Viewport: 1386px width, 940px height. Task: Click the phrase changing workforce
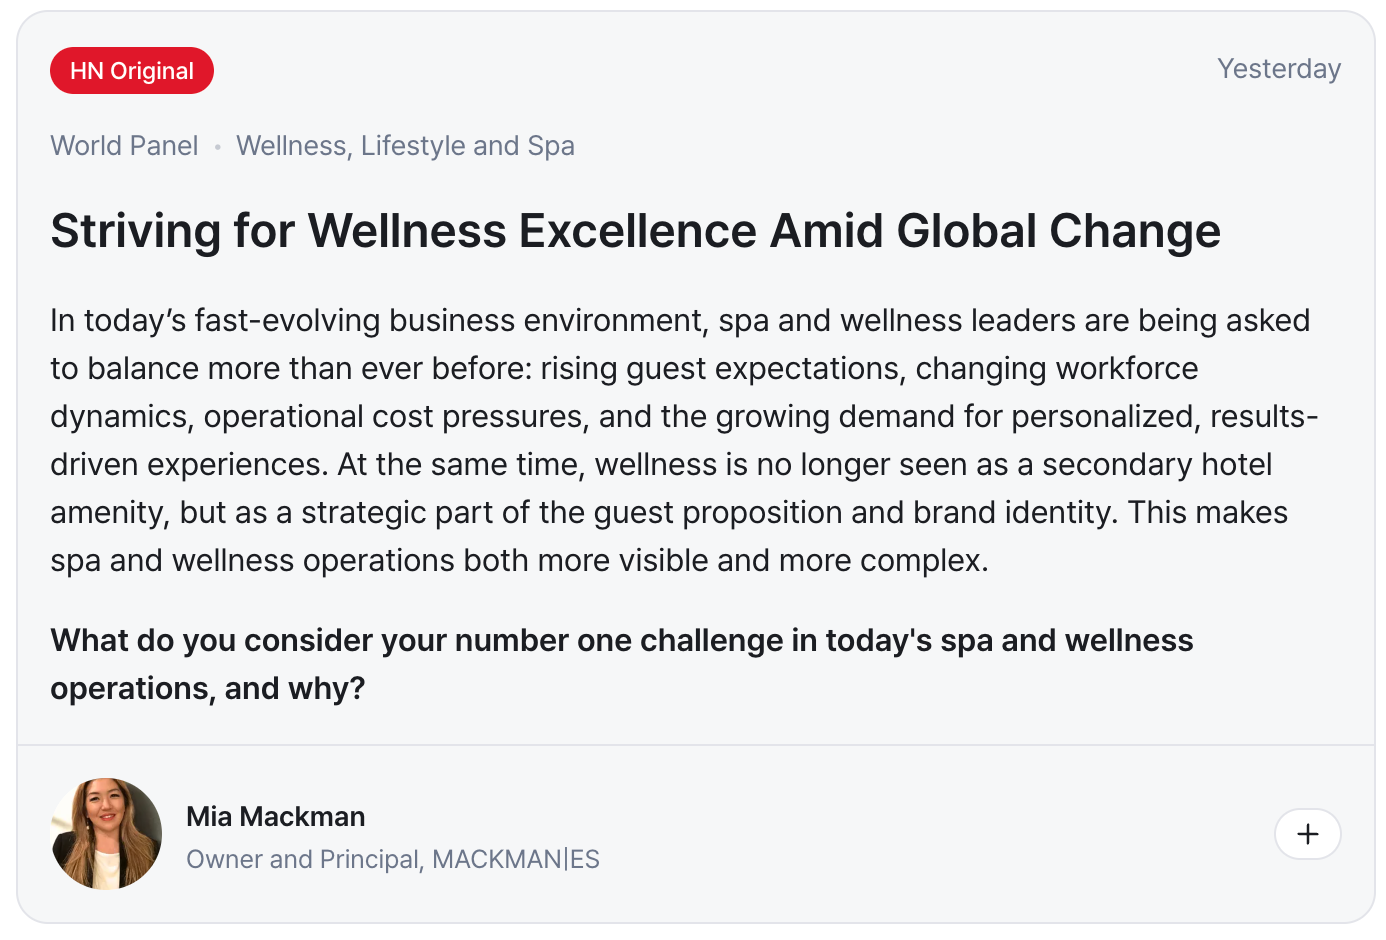(x=1056, y=369)
